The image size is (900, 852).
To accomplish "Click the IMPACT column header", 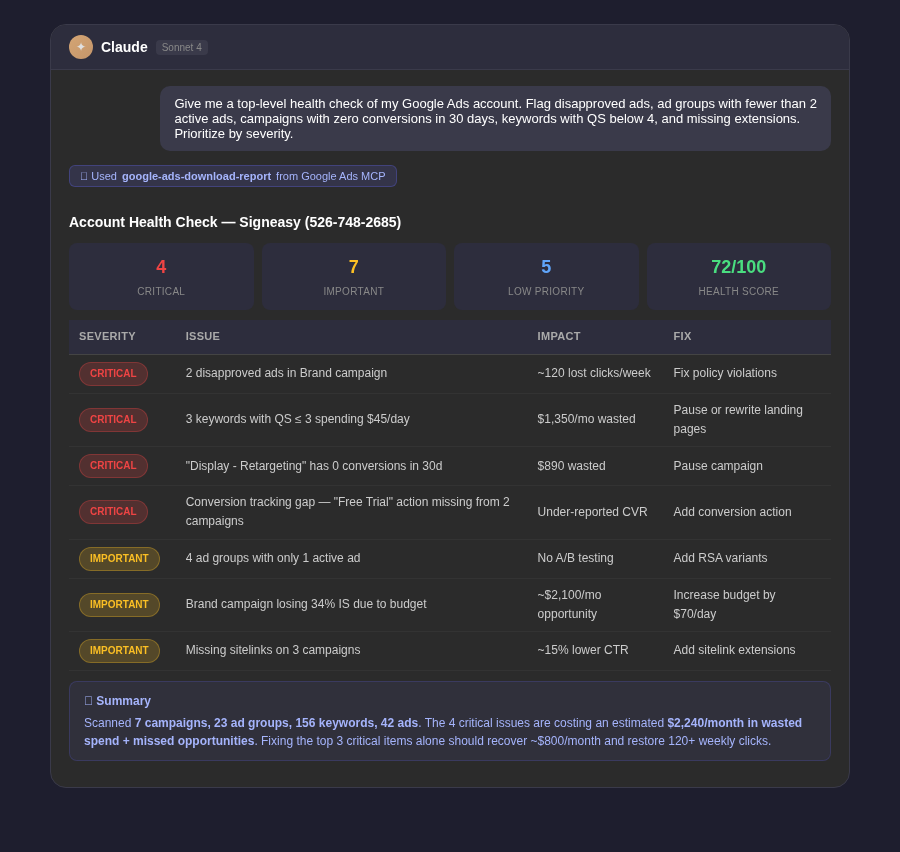I will tap(559, 336).
